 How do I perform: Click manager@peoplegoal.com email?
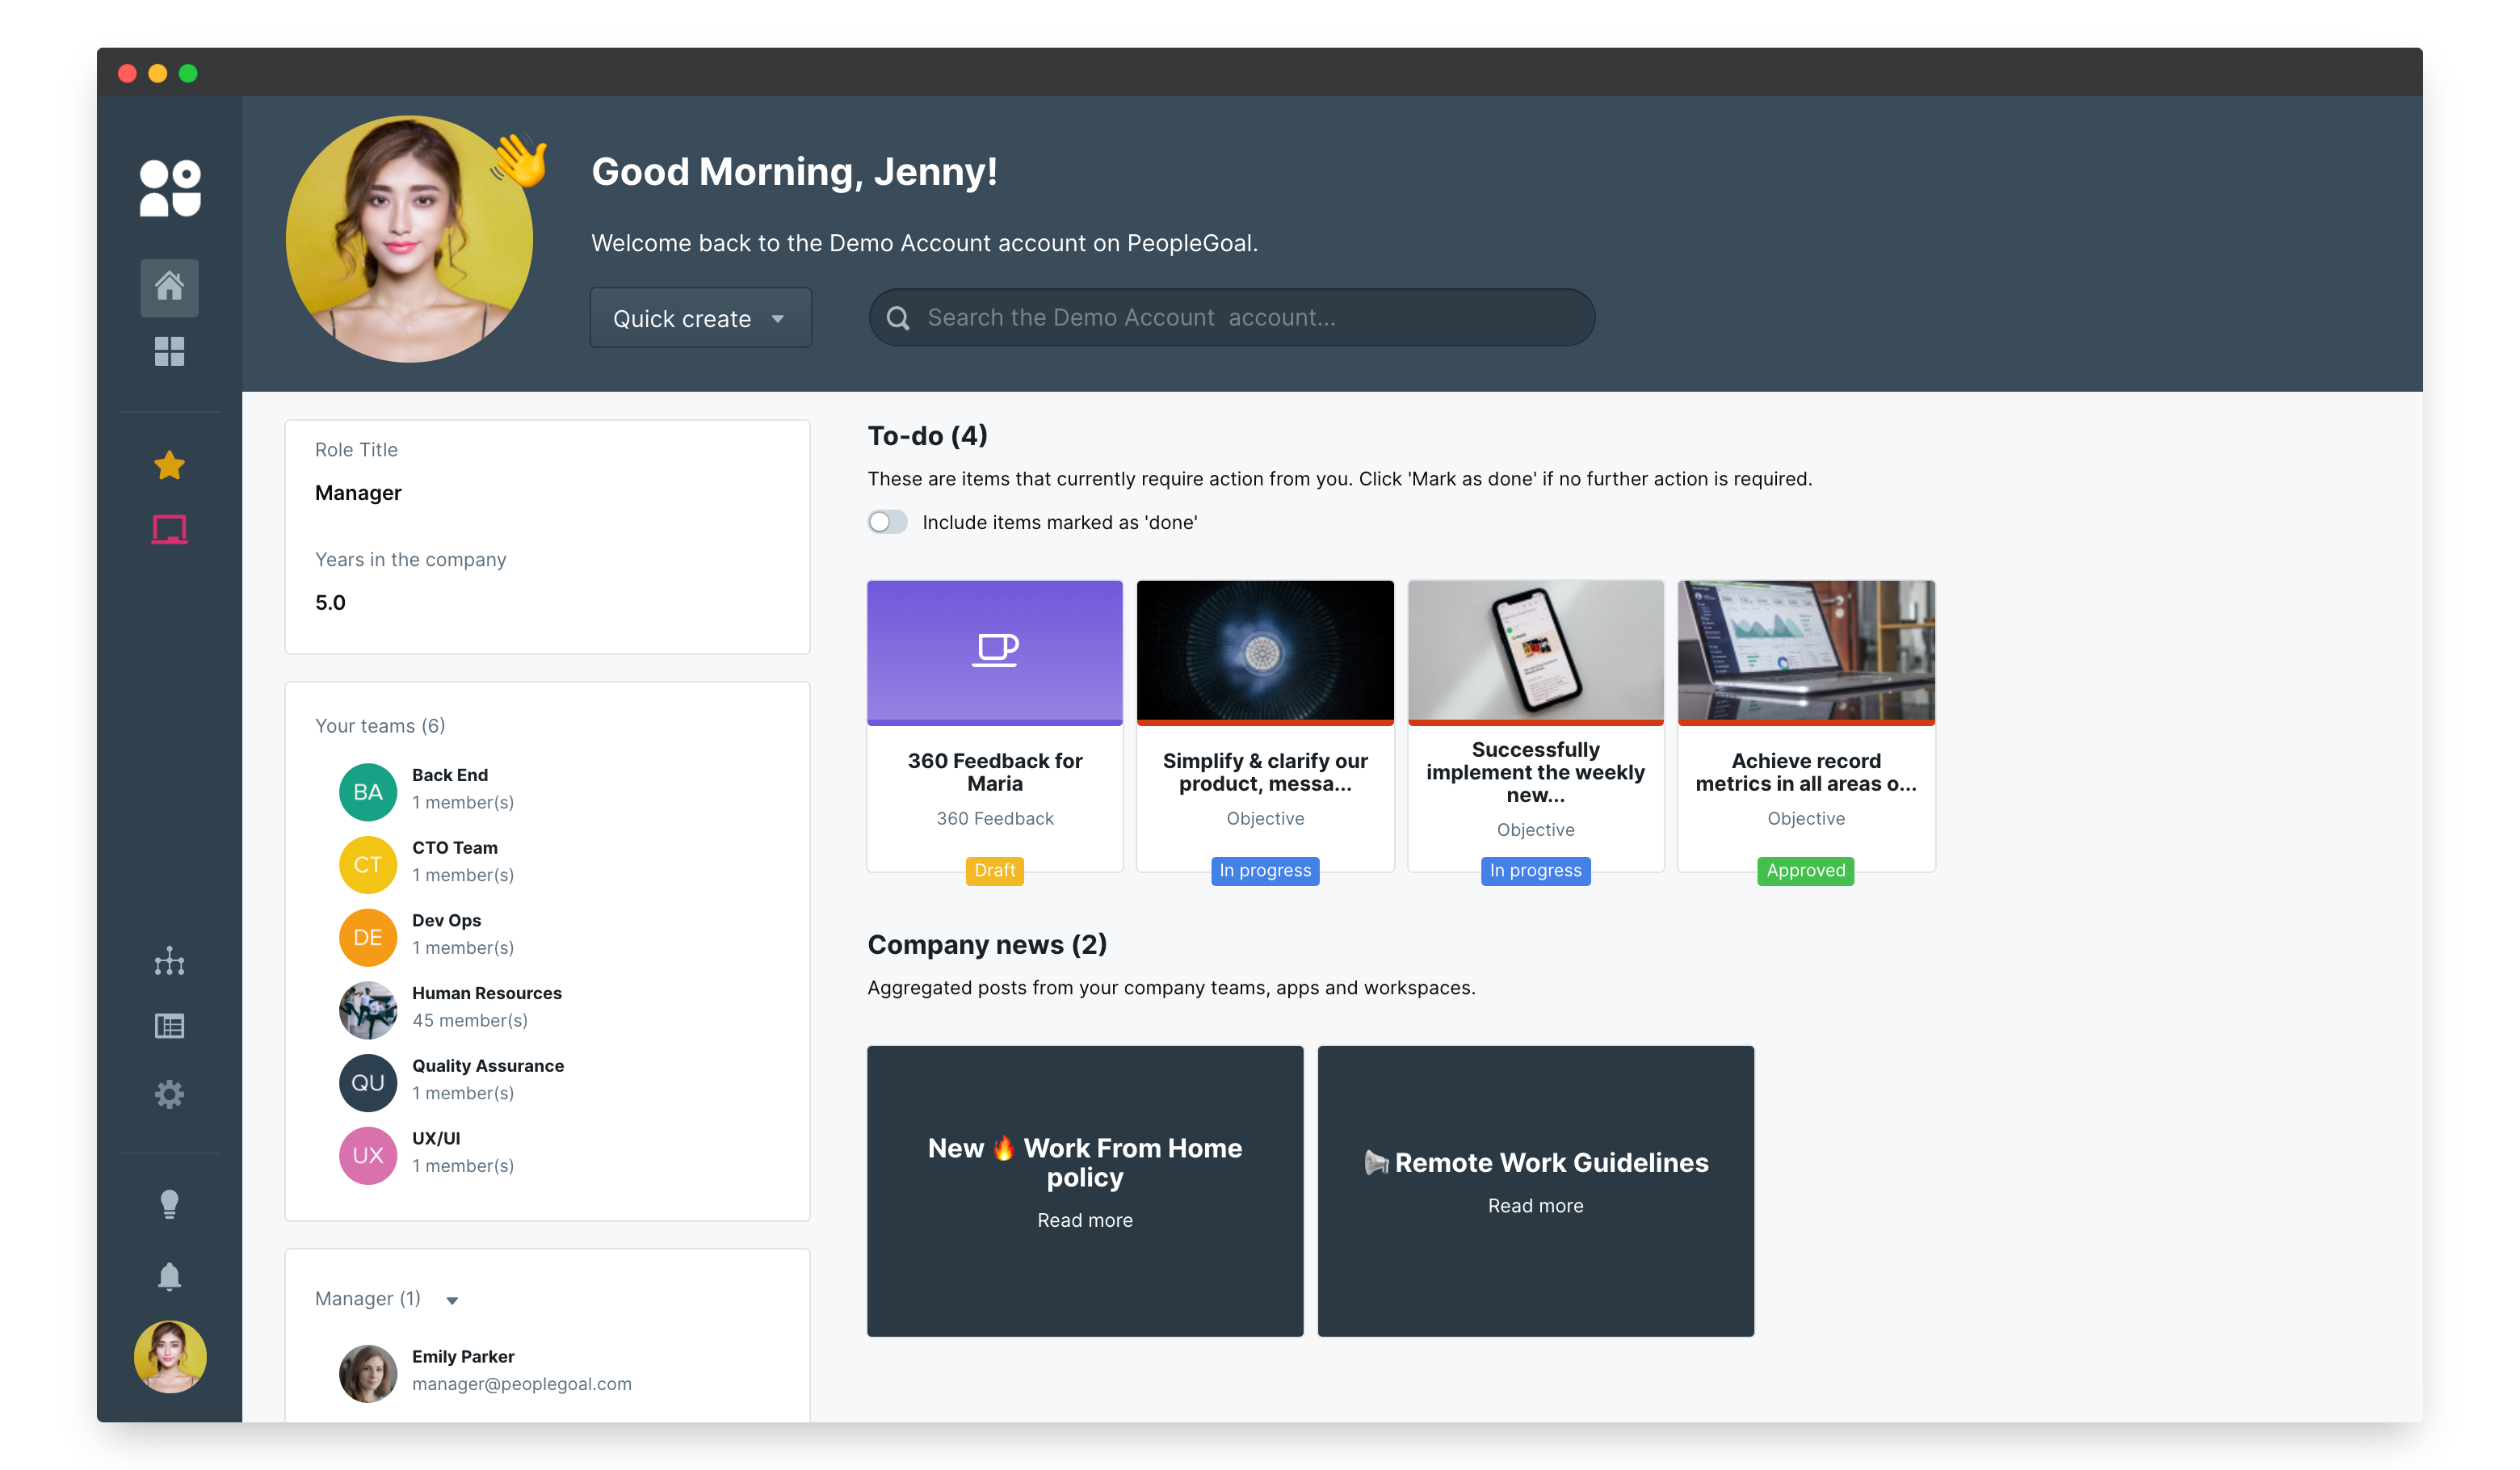pyautogui.click(x=521, y=1384)
